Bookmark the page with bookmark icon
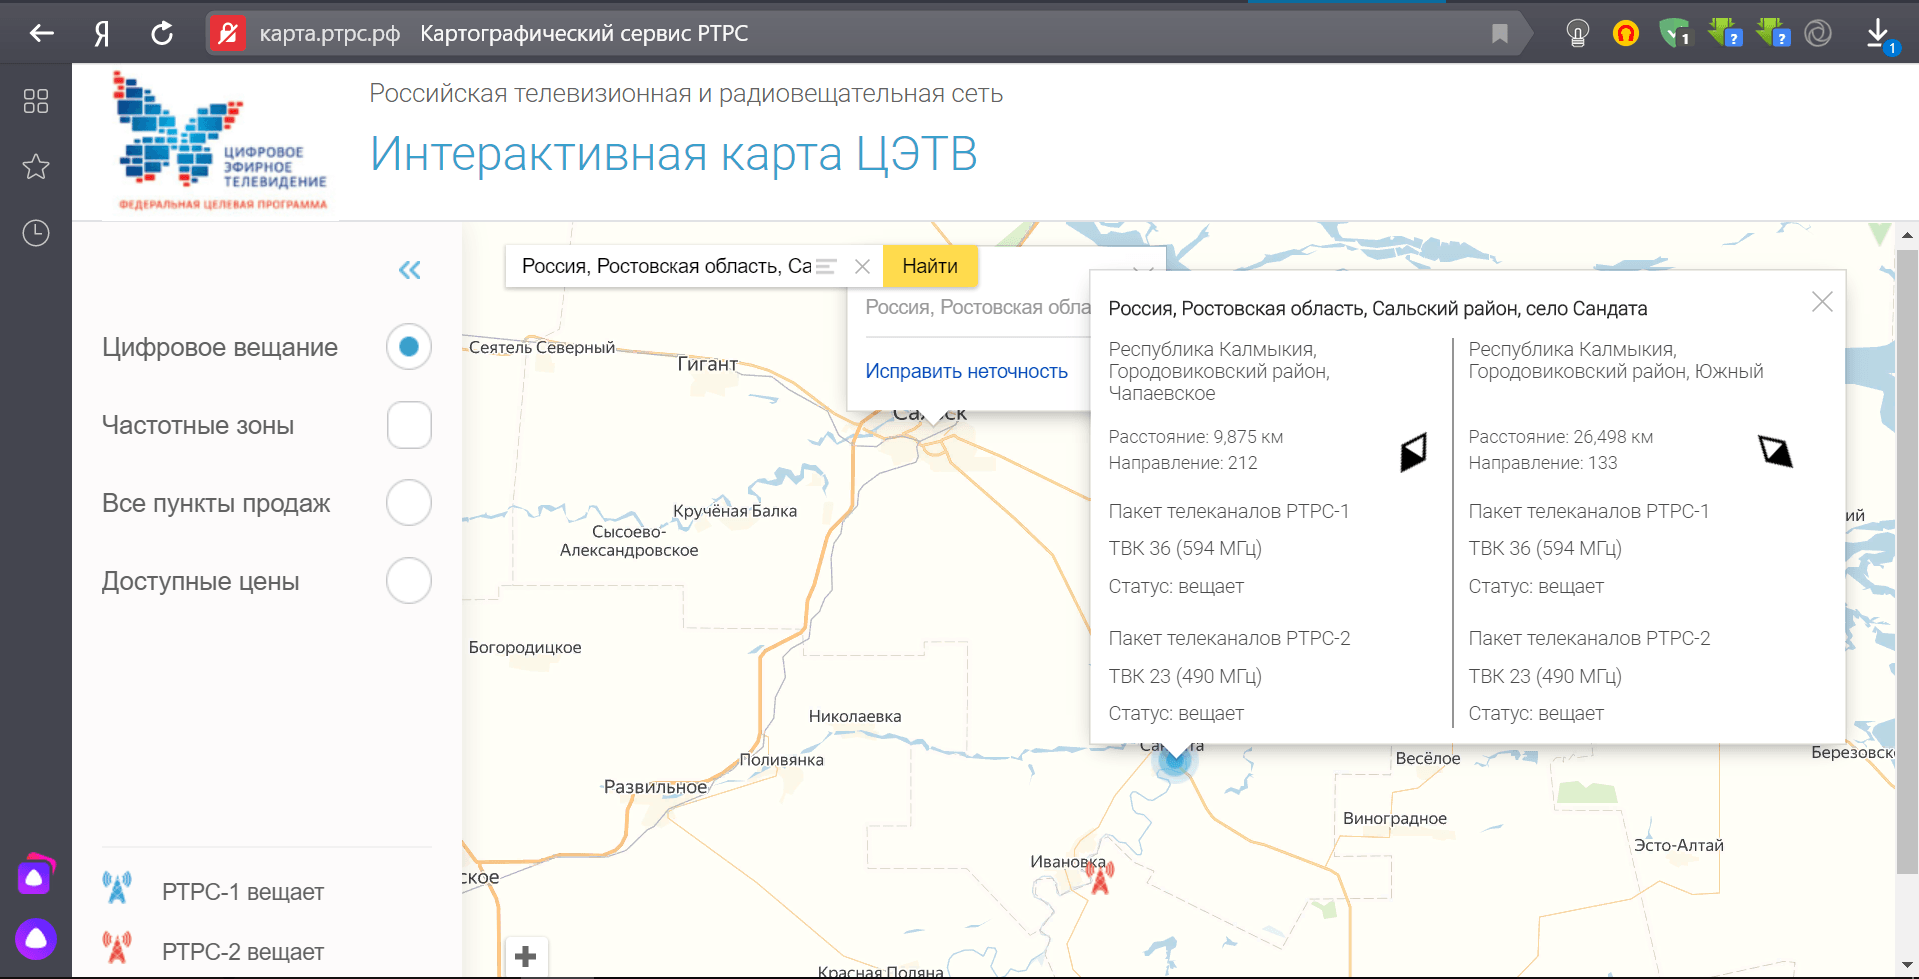1919x979 pixels. (x=1500, y=34)
